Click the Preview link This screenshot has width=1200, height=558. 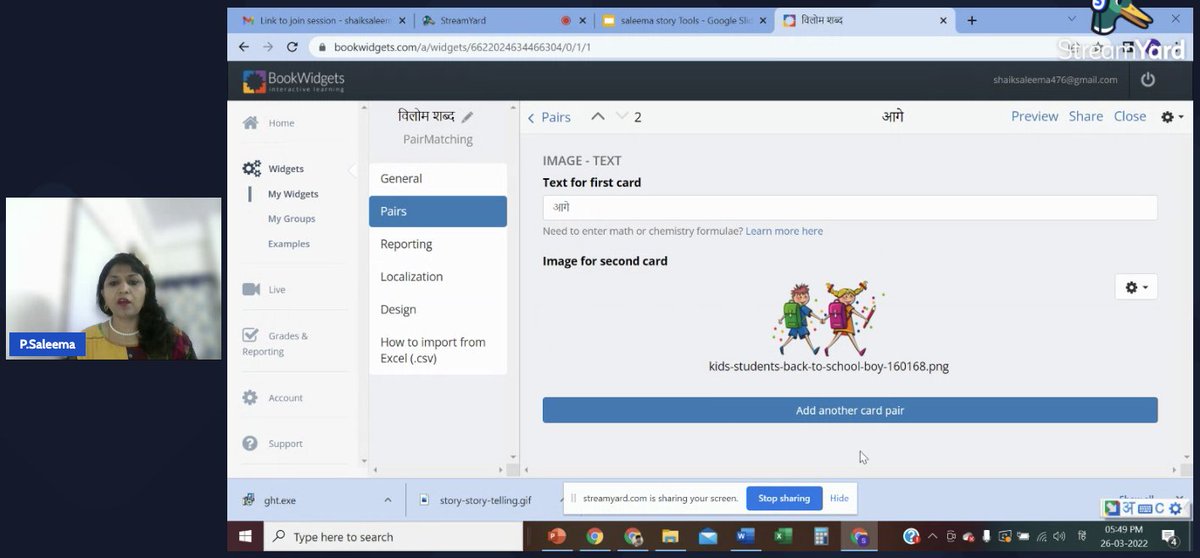click(x=1034, y=116)
